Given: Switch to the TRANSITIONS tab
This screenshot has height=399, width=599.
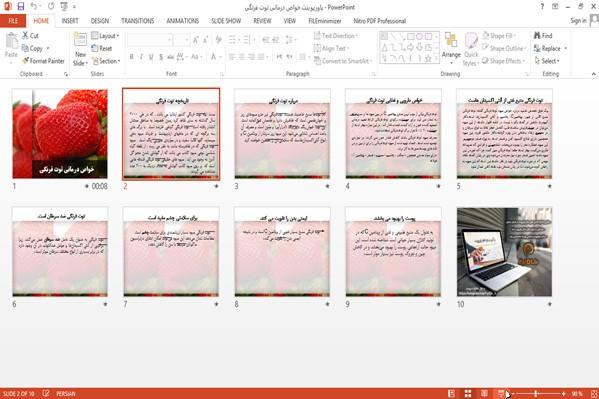Looking at the screenshot, I should tap(138, 21).
